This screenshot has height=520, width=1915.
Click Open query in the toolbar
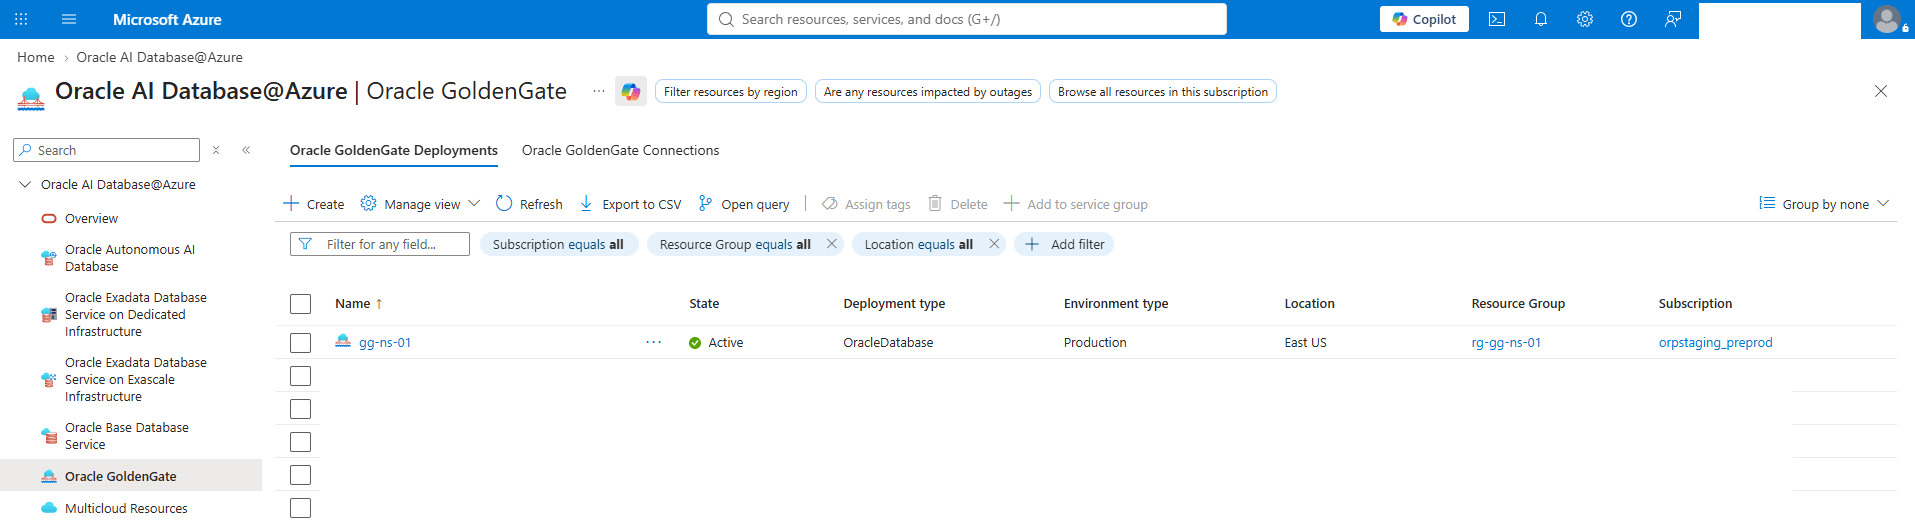(x=743, y=204)
